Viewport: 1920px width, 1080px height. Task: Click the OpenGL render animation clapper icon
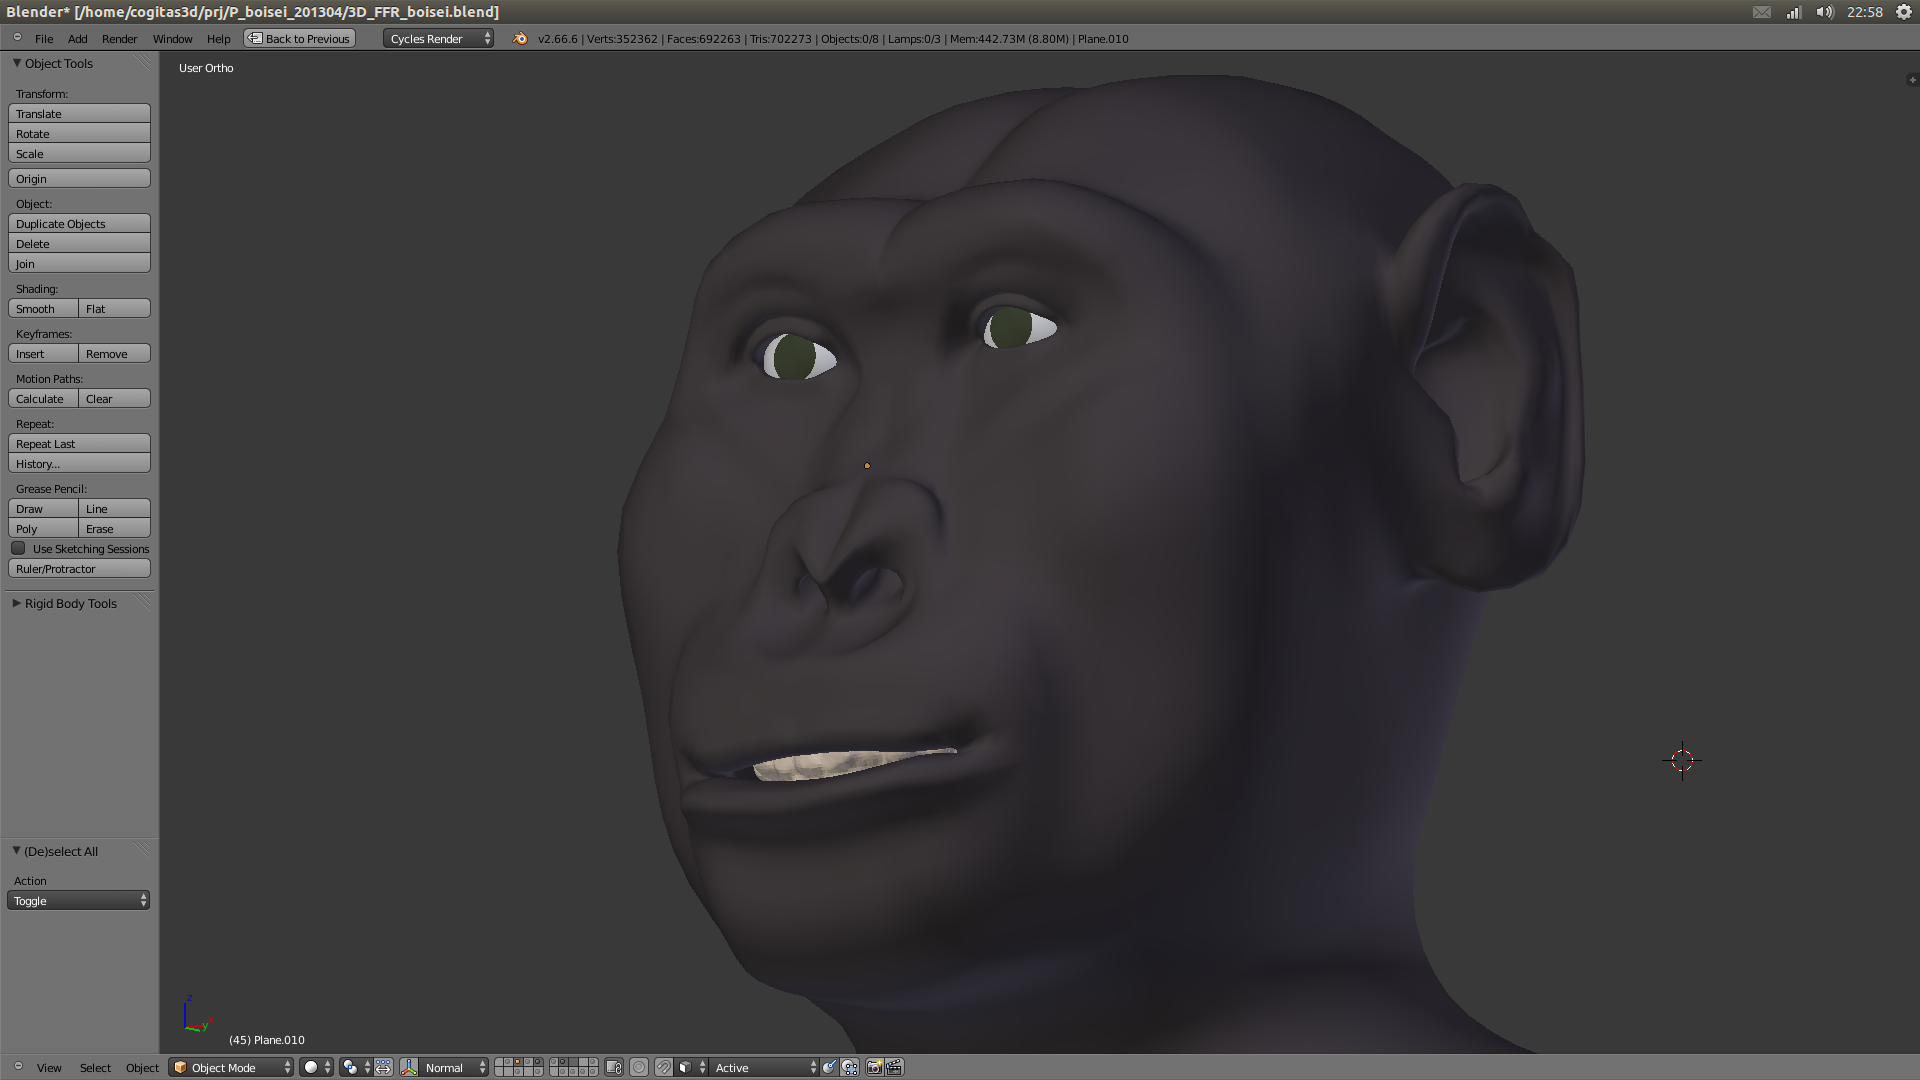[x=894, y=1068]
